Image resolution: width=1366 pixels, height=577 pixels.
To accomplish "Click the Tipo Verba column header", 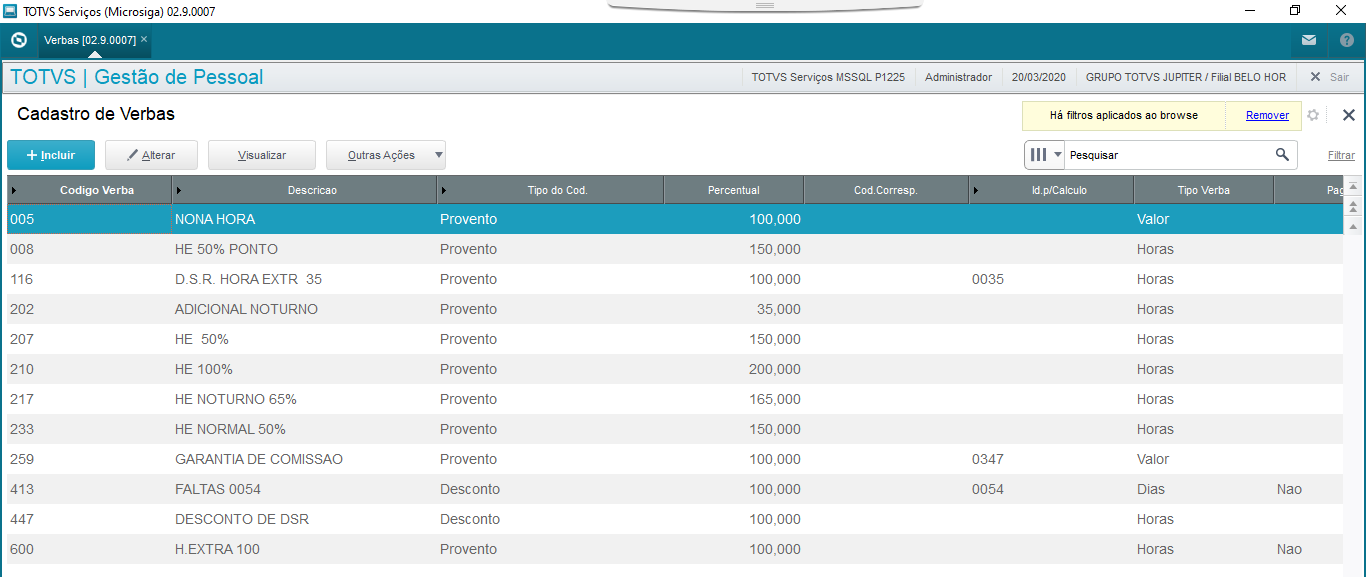I will point(1204,190).
